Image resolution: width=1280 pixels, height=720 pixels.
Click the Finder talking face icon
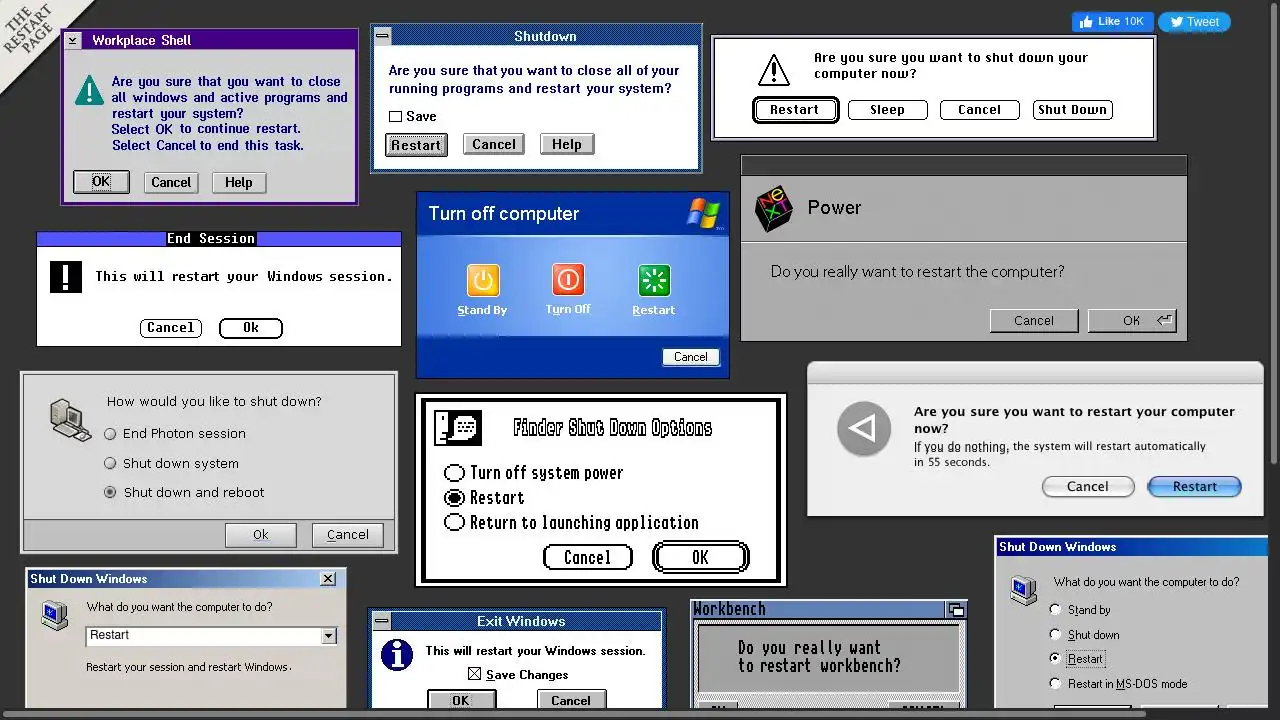click(458, 428)
